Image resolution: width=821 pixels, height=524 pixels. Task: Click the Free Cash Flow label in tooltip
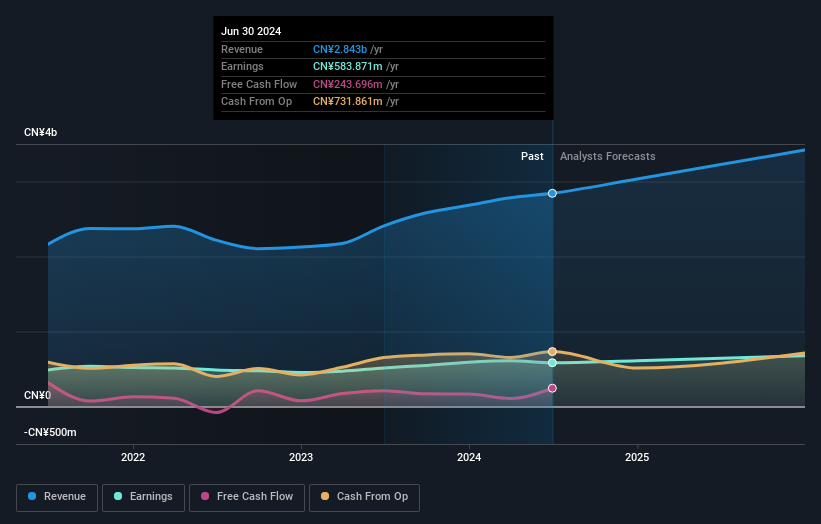tap(259, 84)
